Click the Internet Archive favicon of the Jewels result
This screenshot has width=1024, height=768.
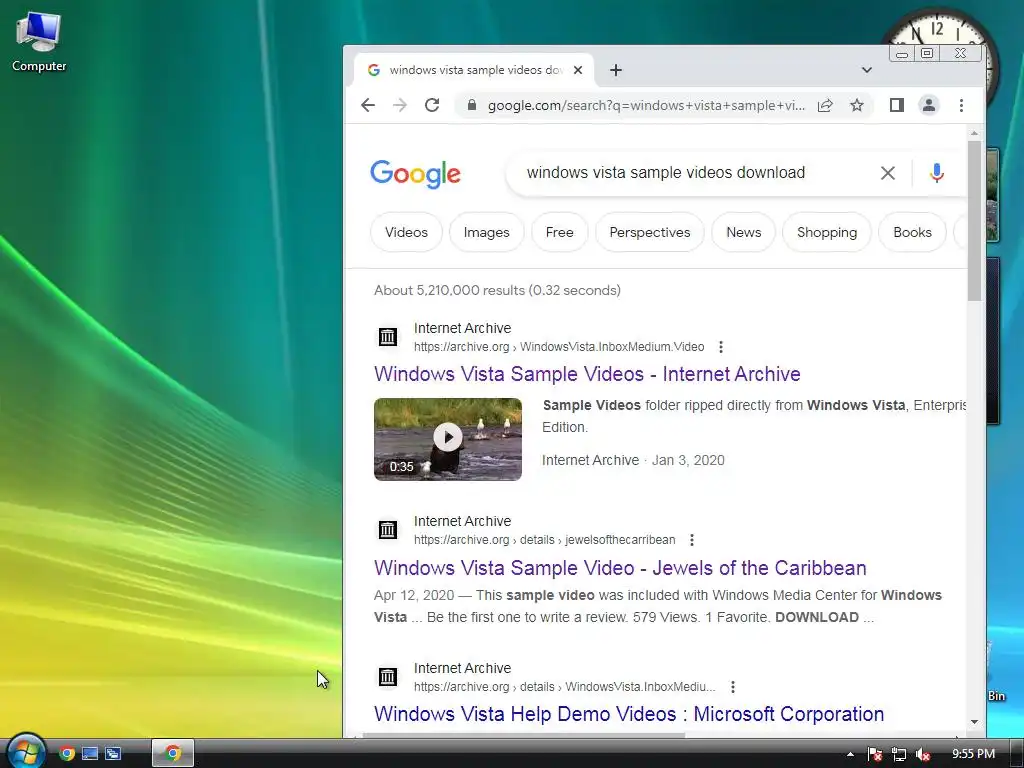click(388, 530)
